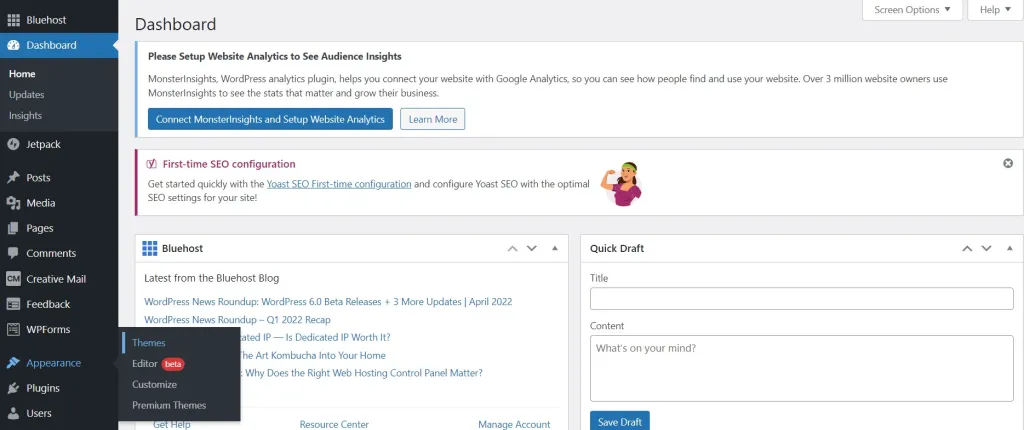1024x430 pixels.
Task: Open the Help dropdown tab
Action: 995,10
